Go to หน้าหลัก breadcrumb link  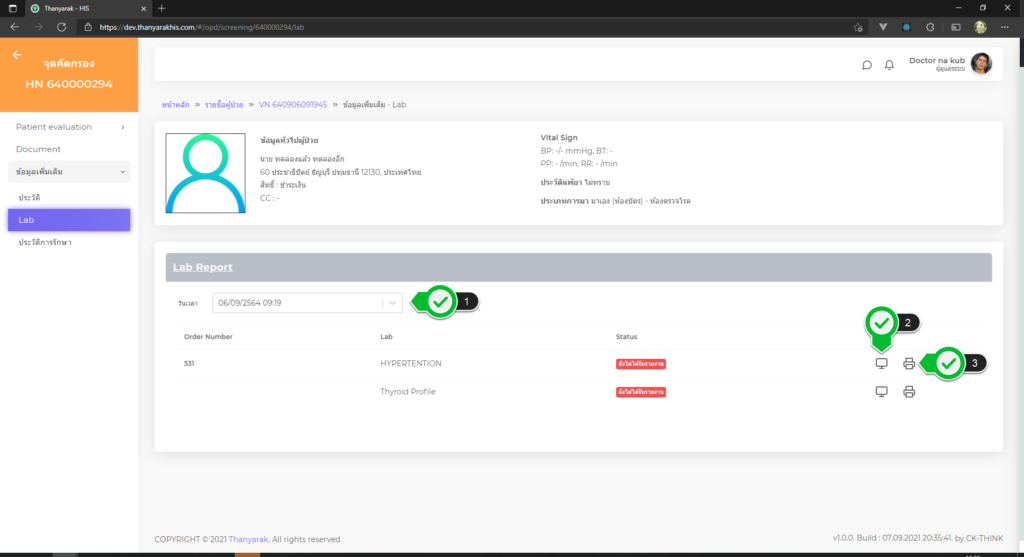pyautogui.click(x=177, y=105)
